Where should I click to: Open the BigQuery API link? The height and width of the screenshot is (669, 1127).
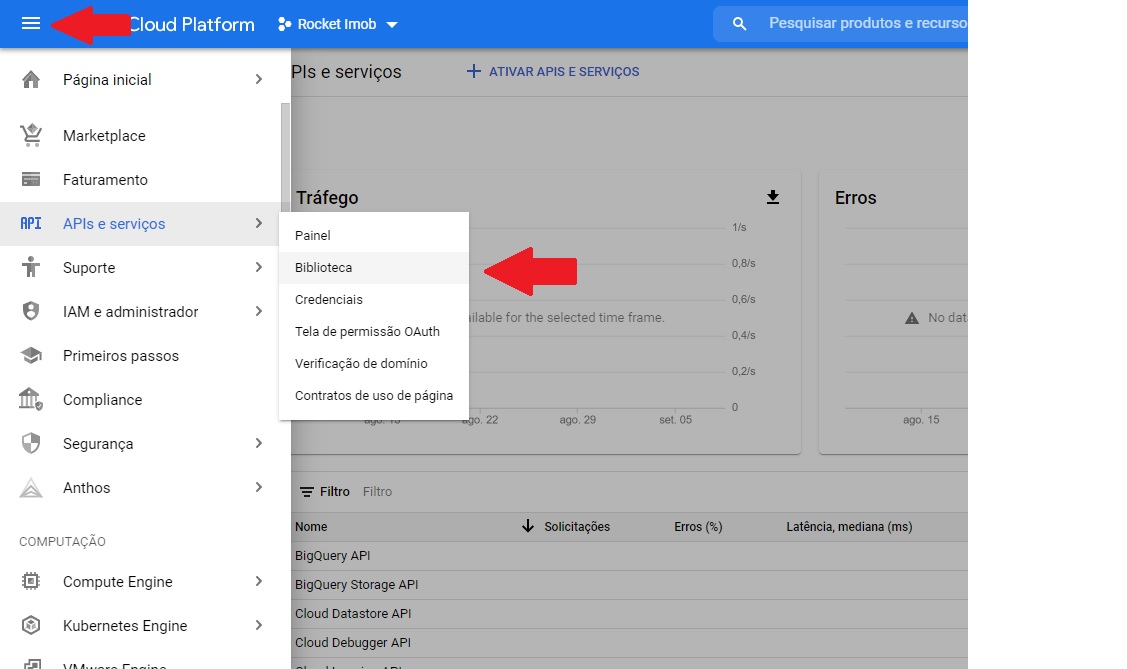pyautogui.click(x=332, y=556)
